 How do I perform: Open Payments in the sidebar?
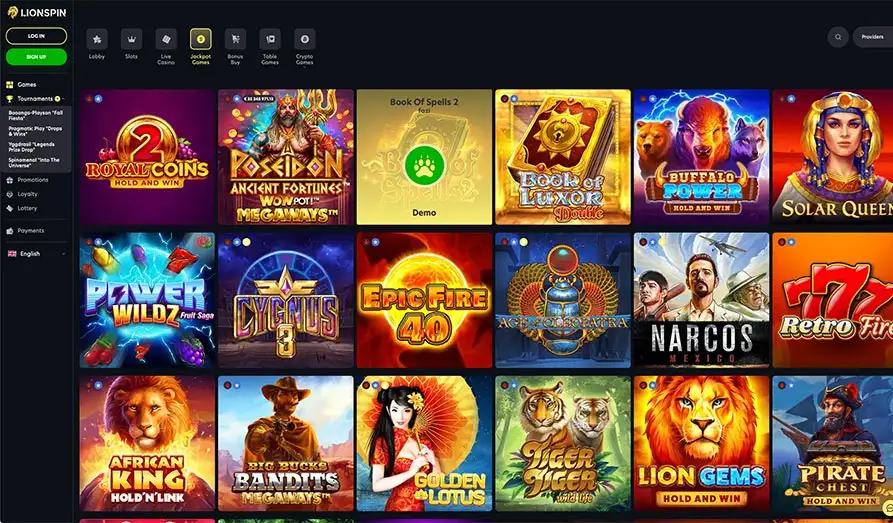[x=30, y=231]
